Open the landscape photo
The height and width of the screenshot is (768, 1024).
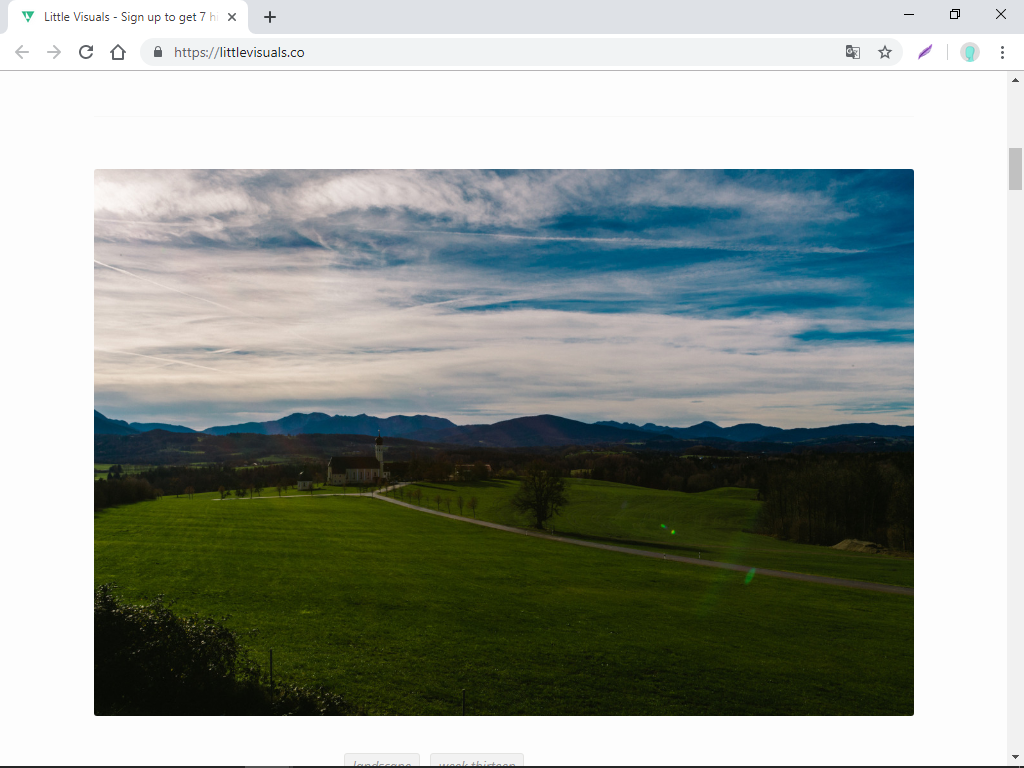[x=504, y=442]
